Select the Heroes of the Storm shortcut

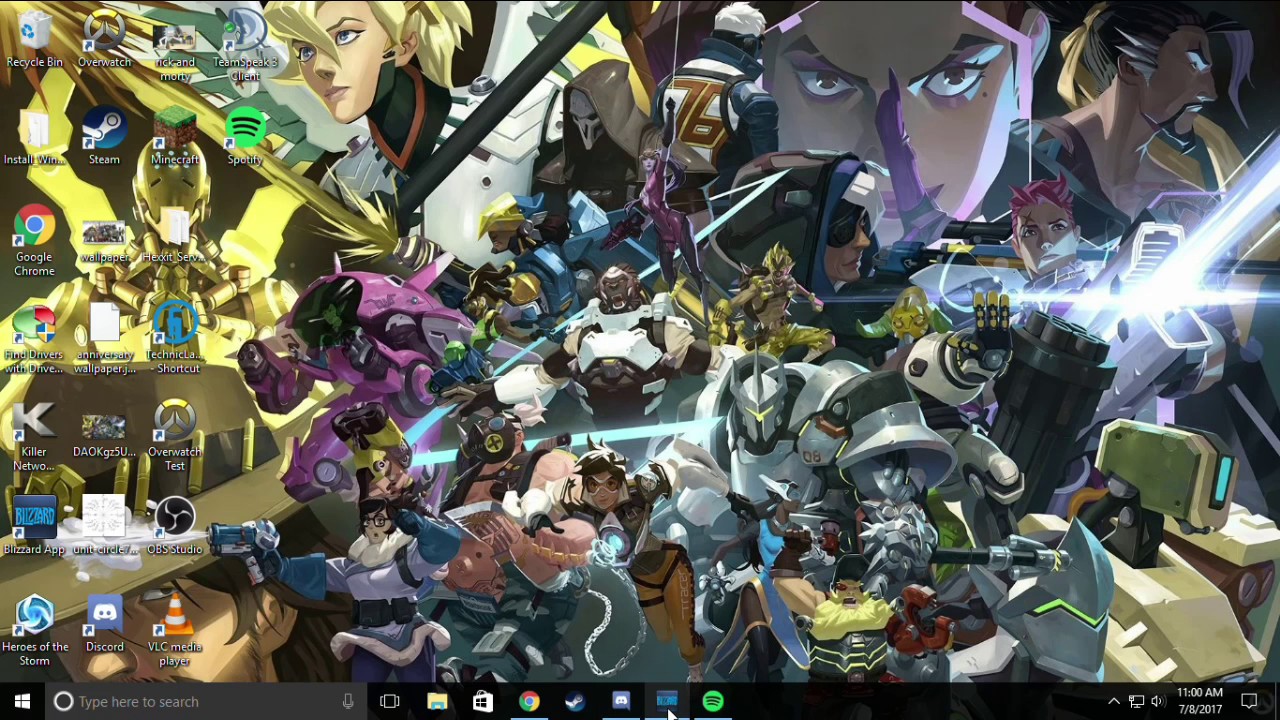(34, 632)
